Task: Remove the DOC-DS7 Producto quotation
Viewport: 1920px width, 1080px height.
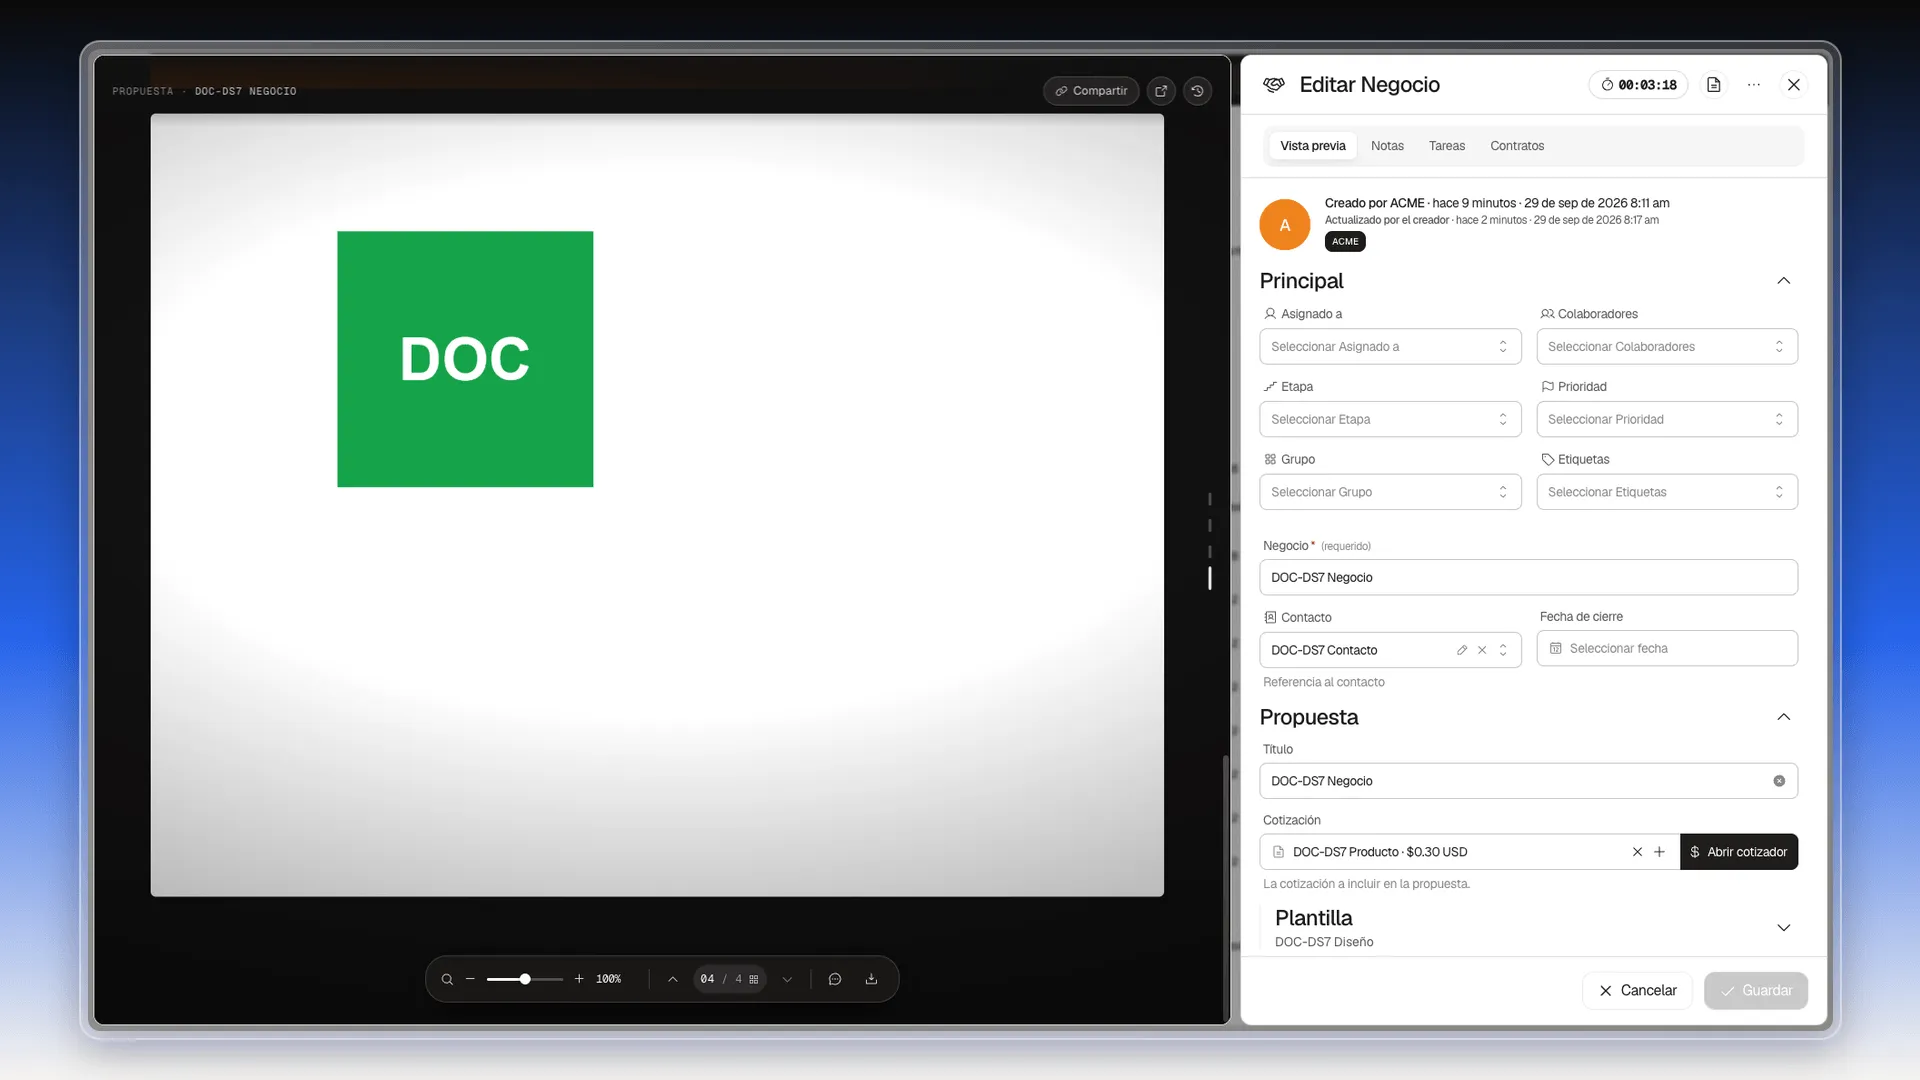Action: 1637,852
